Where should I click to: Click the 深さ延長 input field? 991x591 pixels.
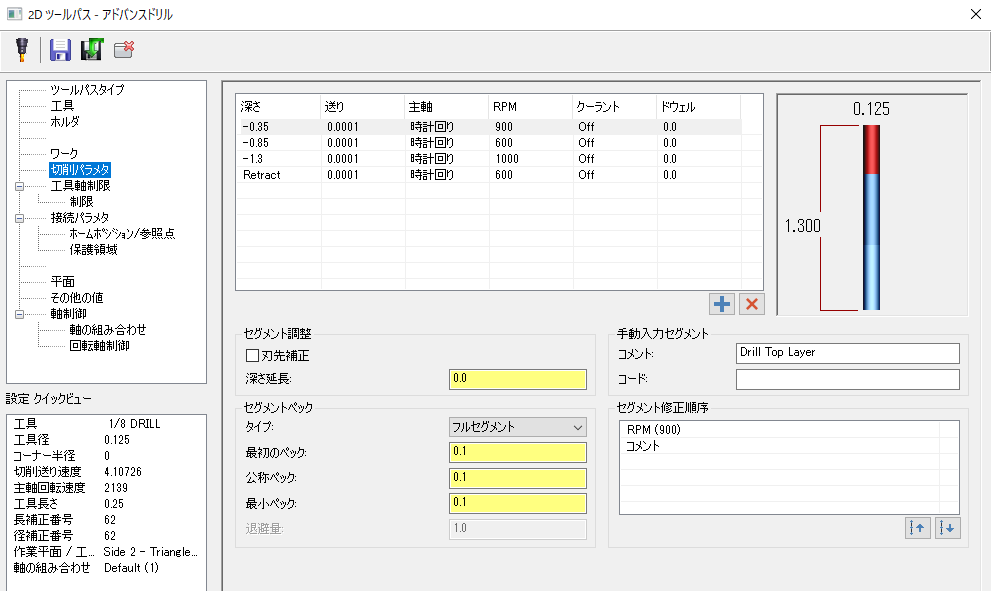(517, 379)
